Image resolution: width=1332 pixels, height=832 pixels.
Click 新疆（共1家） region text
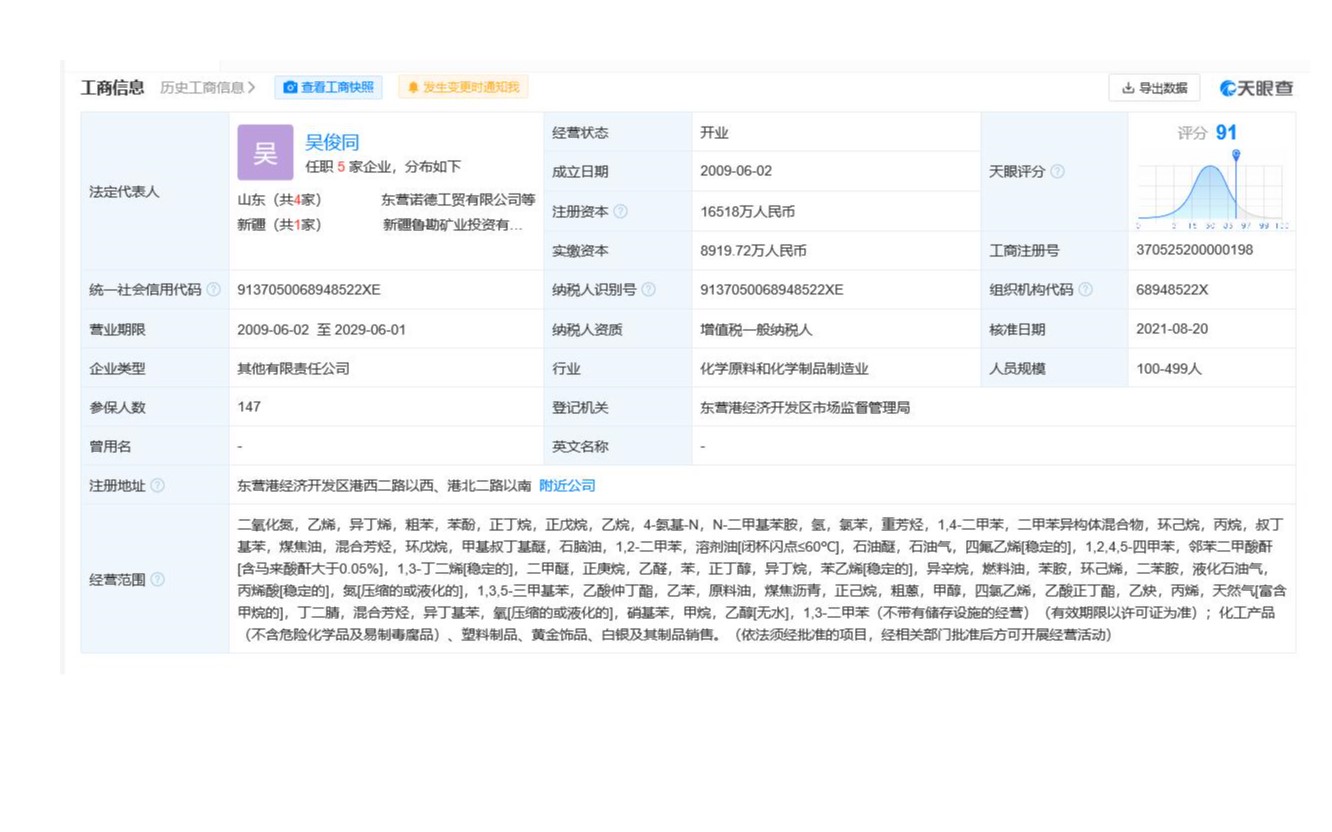(x=279, y=225)
